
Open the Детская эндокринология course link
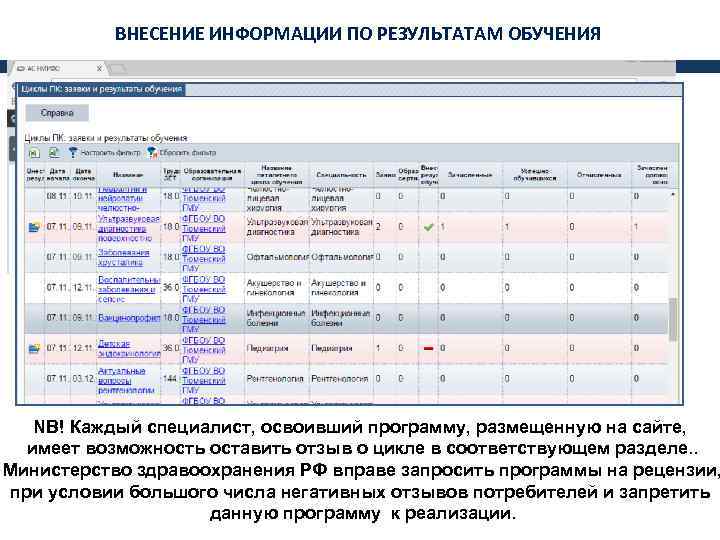129,349
